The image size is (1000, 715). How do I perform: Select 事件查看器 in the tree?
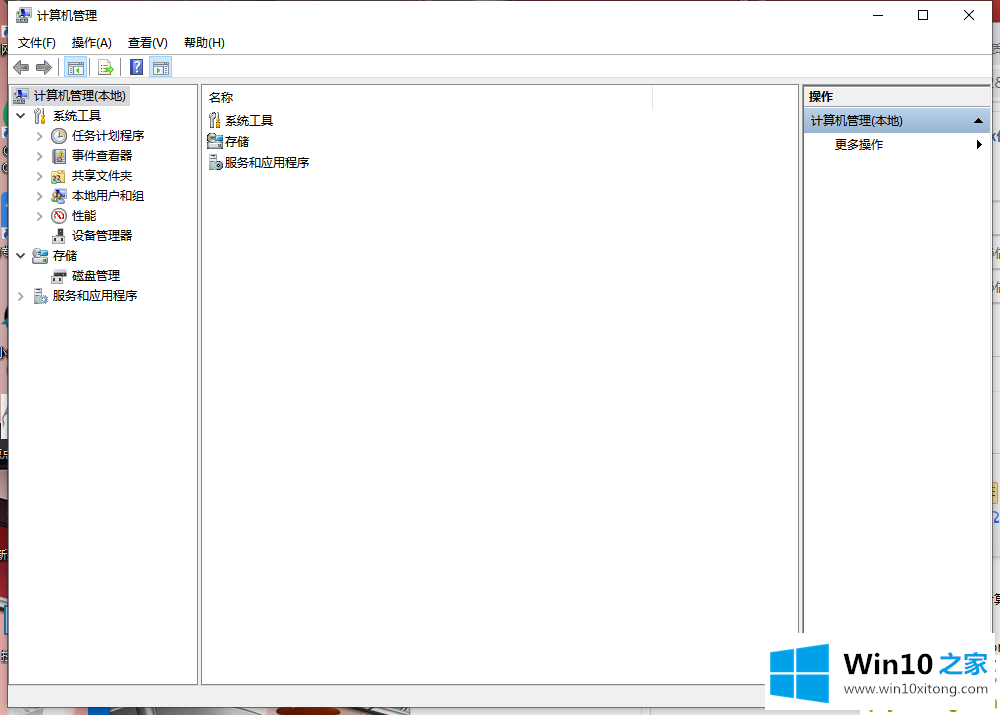pos(102,156)
